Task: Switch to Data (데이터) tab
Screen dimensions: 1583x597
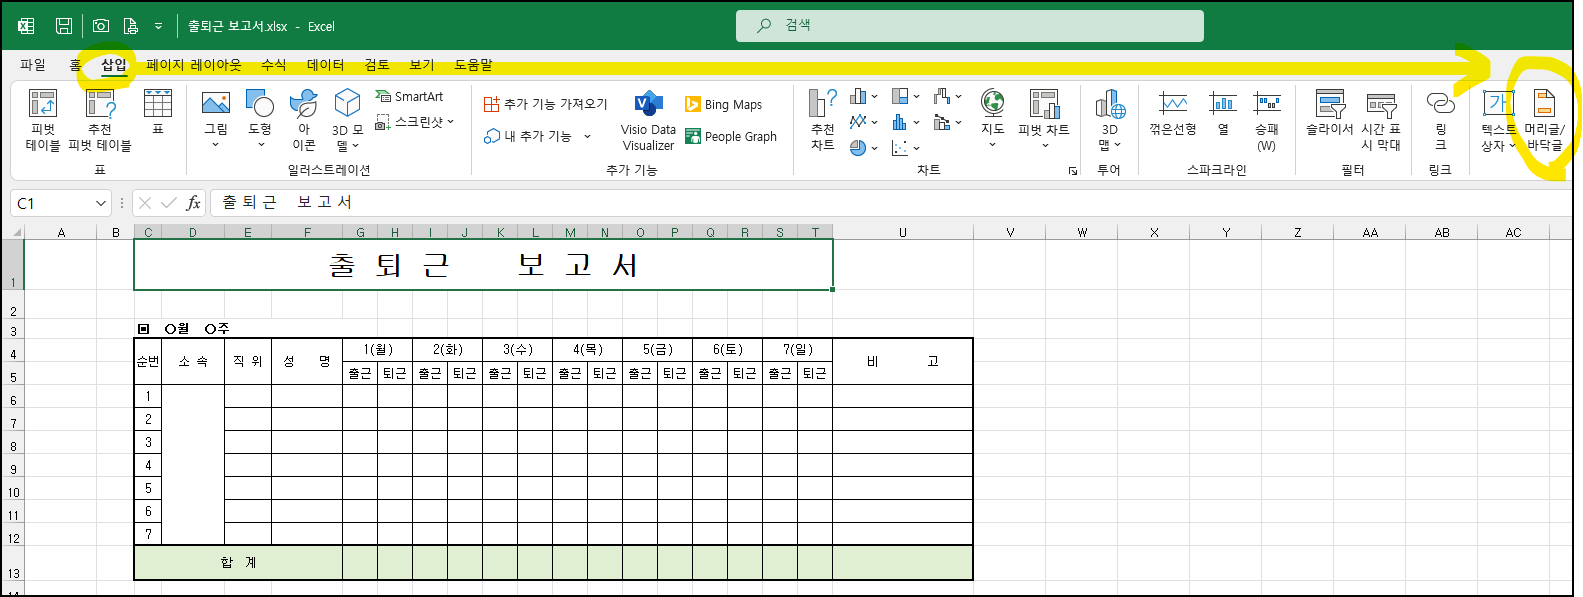Action: click(325, 64)
